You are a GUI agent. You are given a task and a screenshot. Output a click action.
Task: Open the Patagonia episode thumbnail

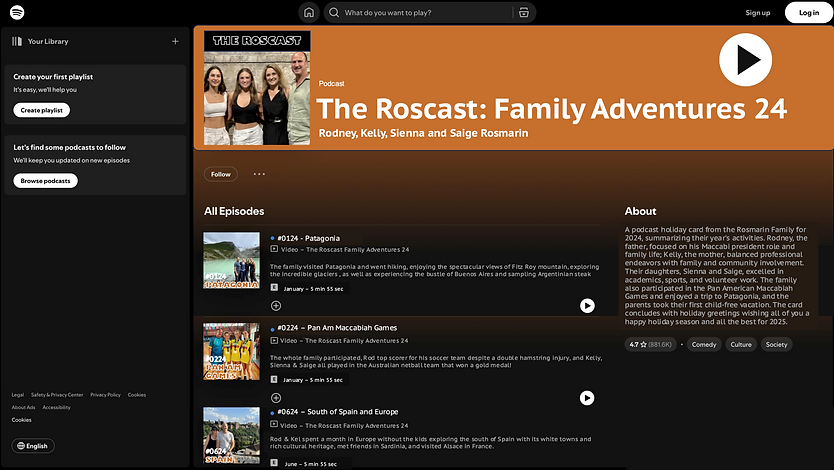[231, 261]
